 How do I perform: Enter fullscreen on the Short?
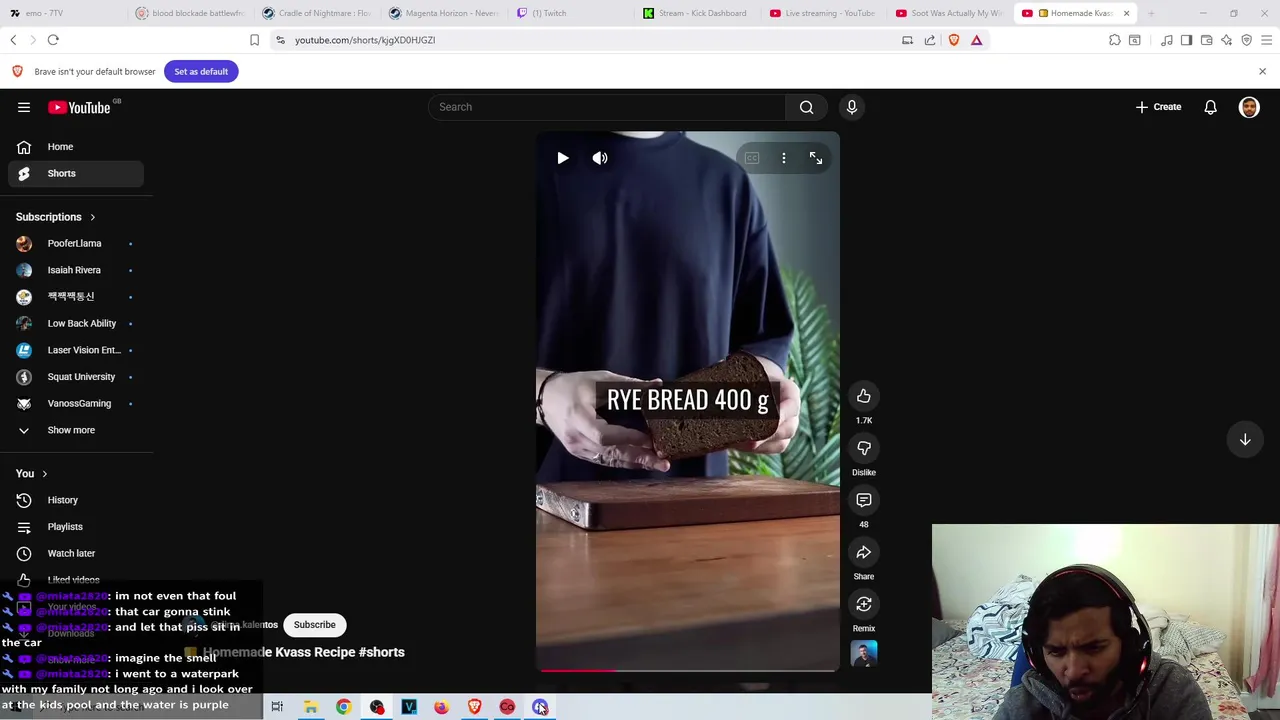click(x=816, y=158)
